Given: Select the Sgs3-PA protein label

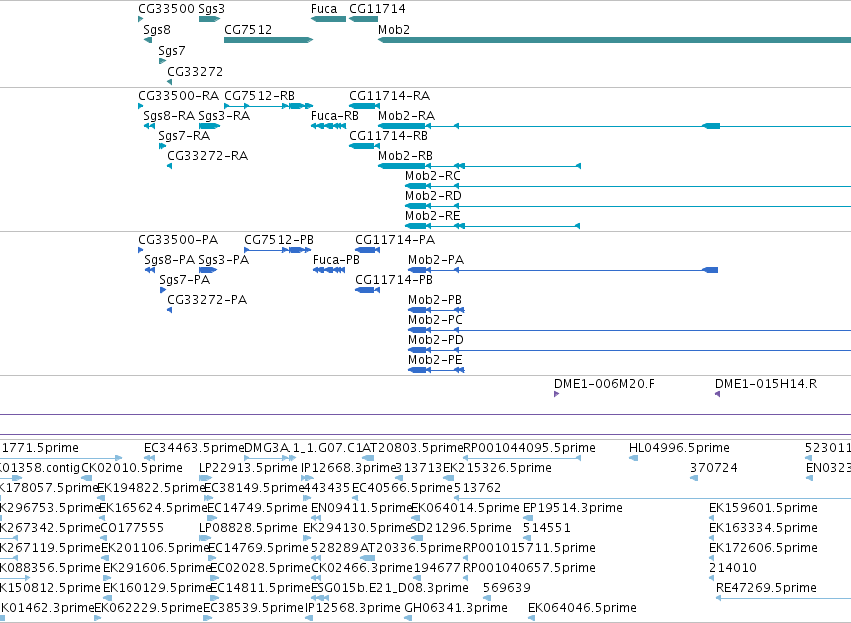Looking at the screenshot, I should tap(224, 260).
